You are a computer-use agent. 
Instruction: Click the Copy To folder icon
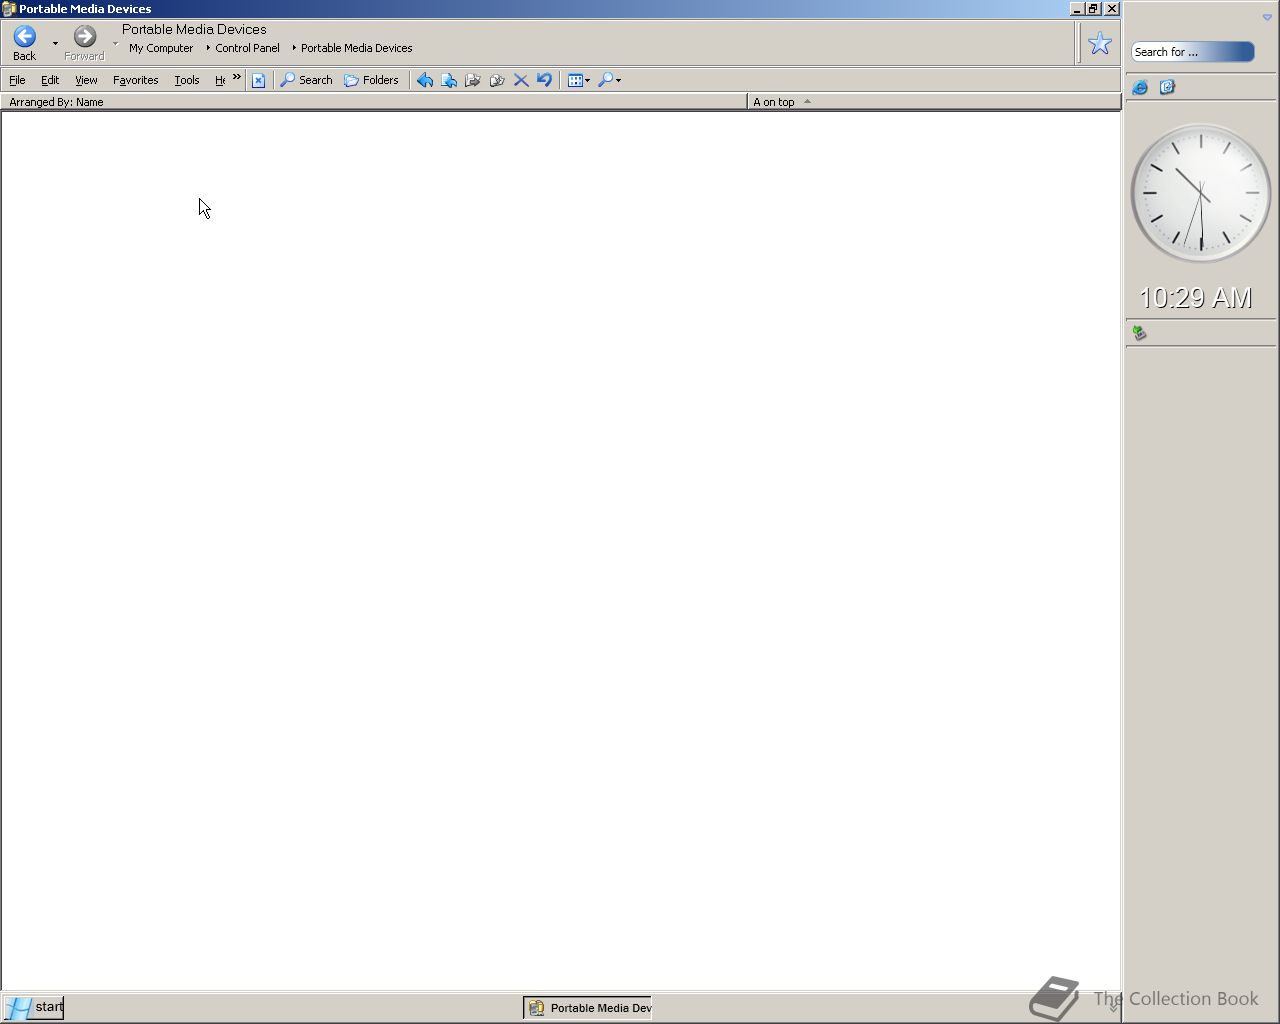(x=473, y=80)
